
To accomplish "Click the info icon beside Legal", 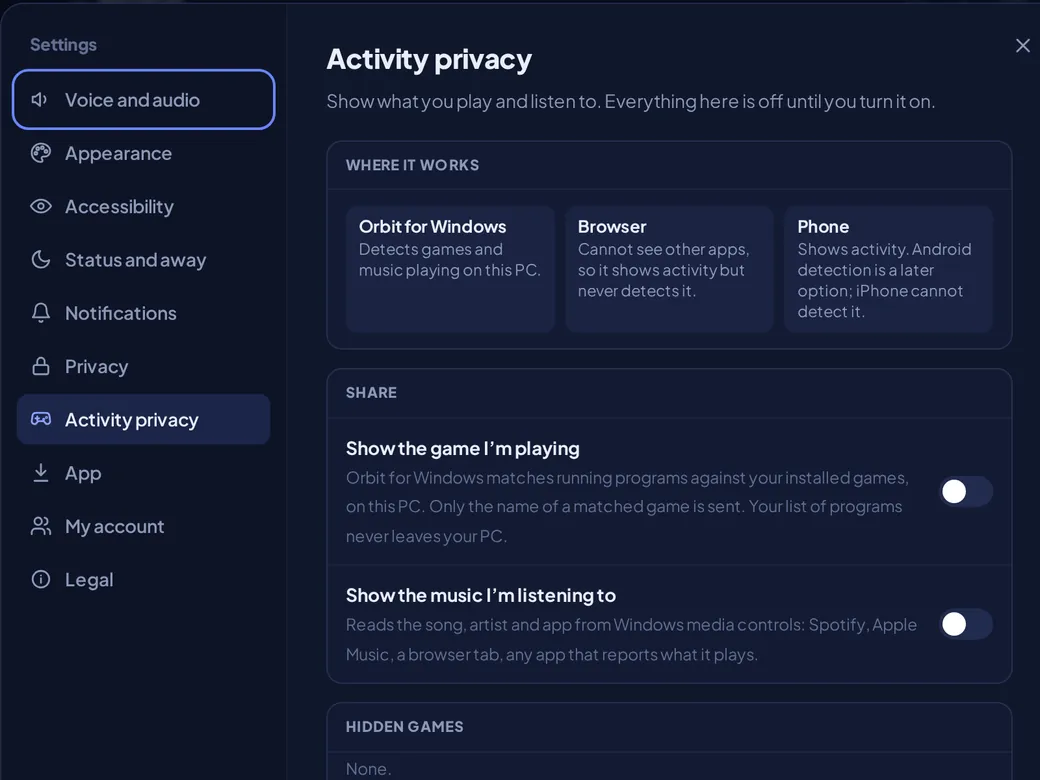I will [x=40, y=580].
